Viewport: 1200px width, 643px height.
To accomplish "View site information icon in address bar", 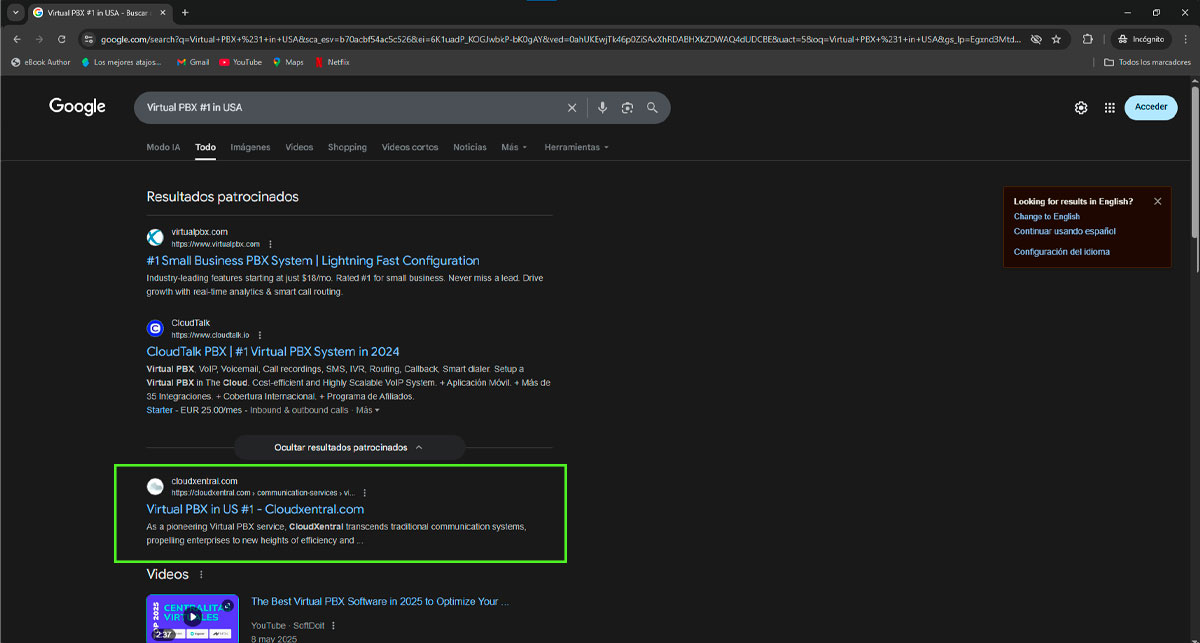I will (89, 39).
